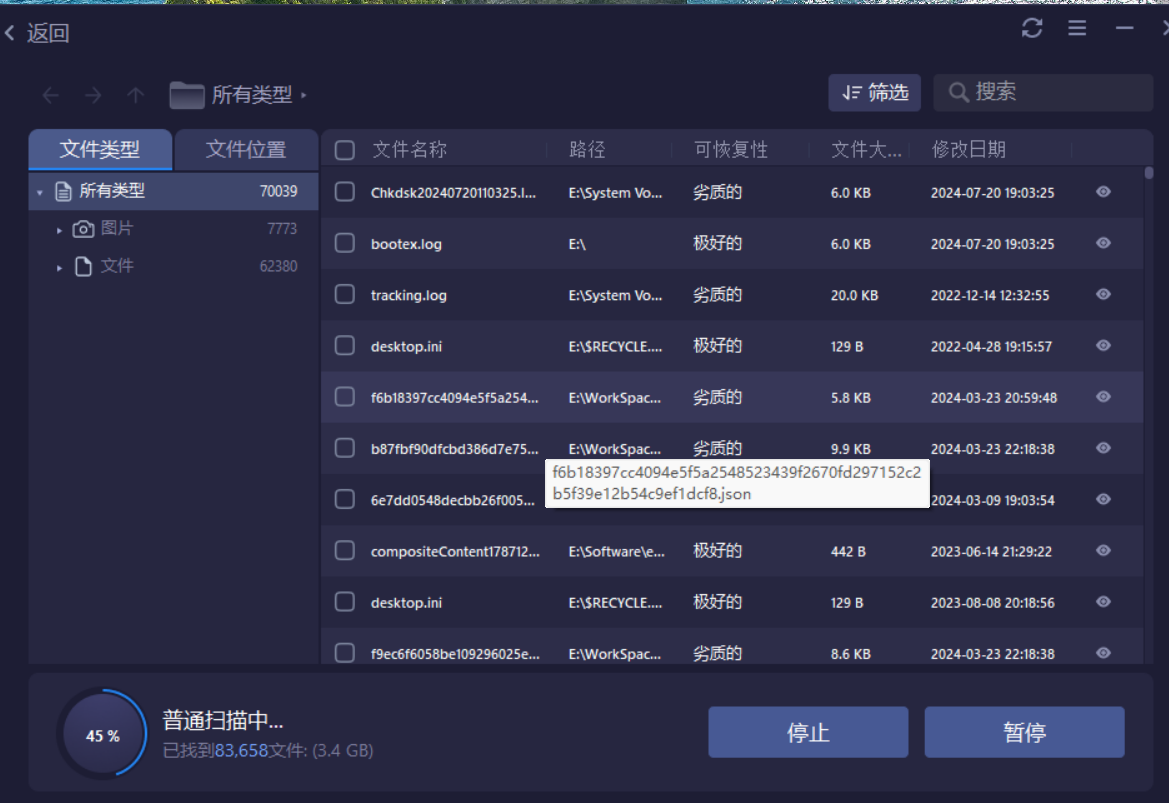Click the magnifier icon in the search box
1169x803 pixels.
click(x=959, y=92)
